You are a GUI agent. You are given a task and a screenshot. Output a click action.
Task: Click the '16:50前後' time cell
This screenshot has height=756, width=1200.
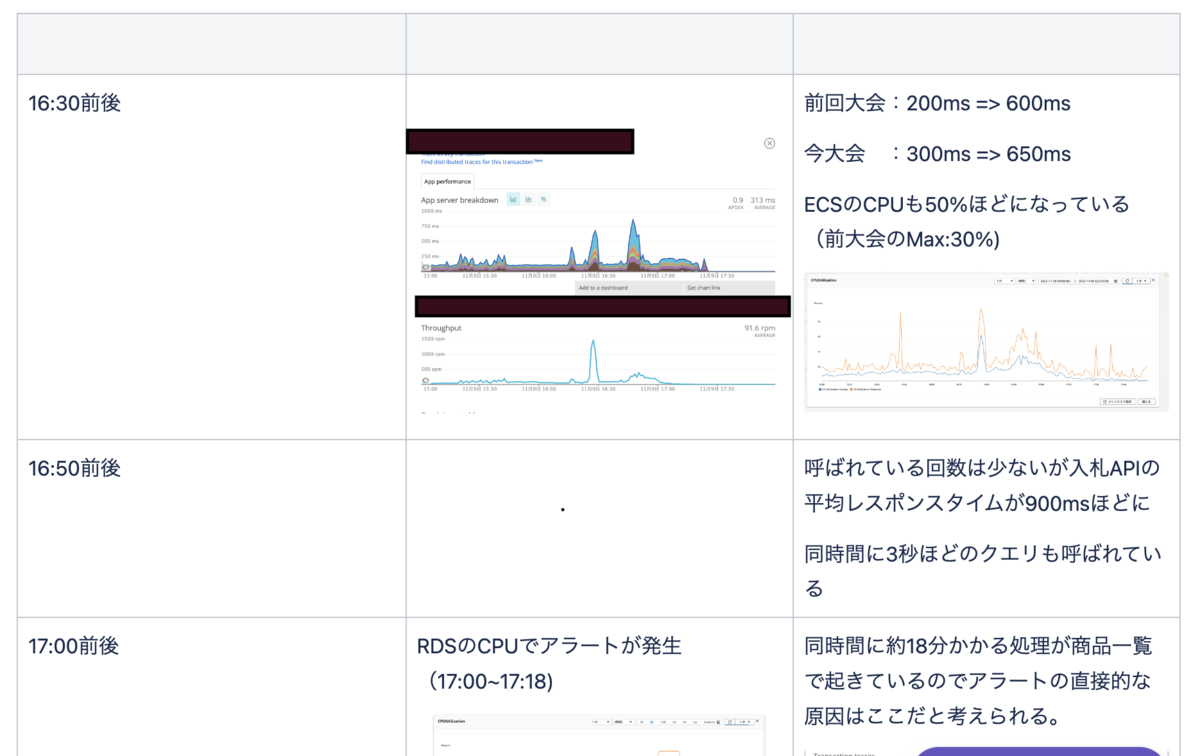(x=74, y=468)
